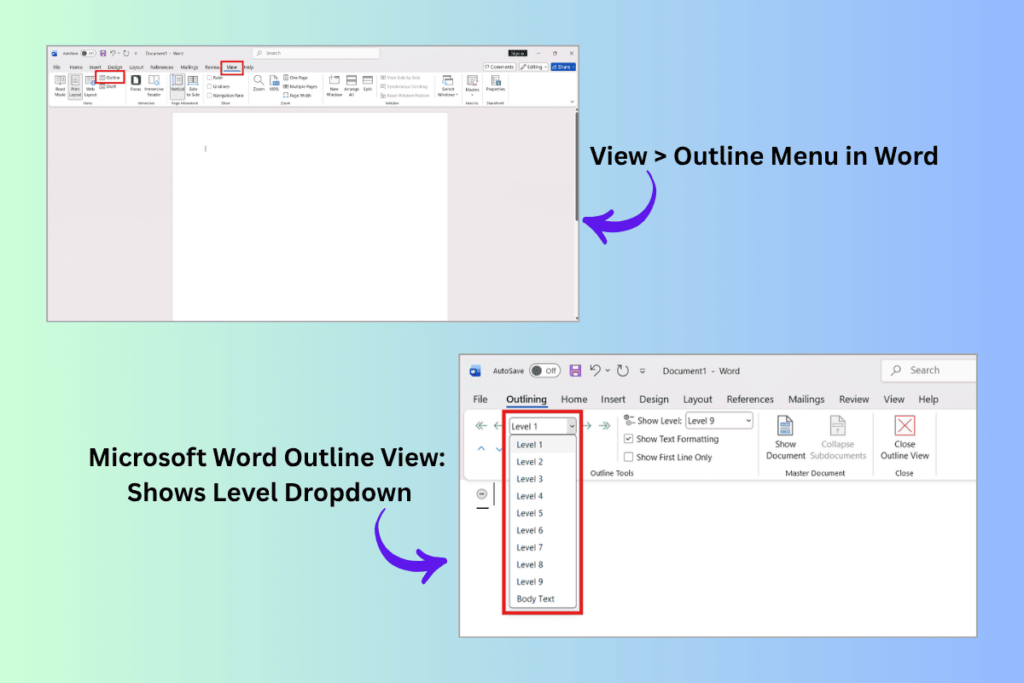This screenshot has width=1024, height=683.
Task: Promote to Heading 1 double-left arrow
Action: (x=481, y=426)
